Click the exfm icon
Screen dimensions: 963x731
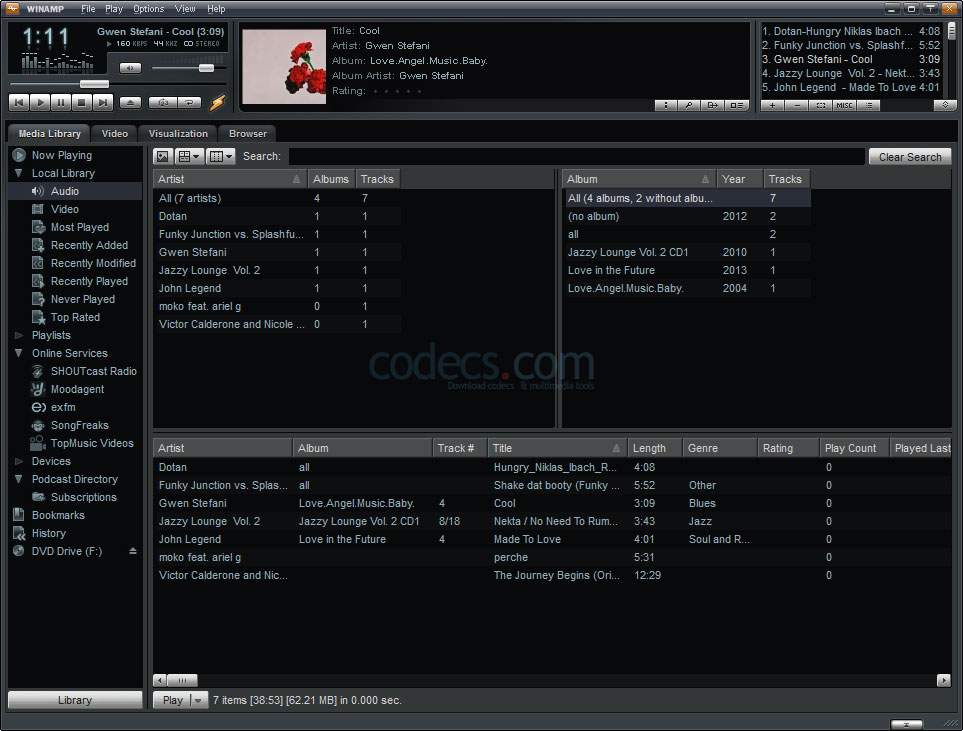click(x=38, y=407)
